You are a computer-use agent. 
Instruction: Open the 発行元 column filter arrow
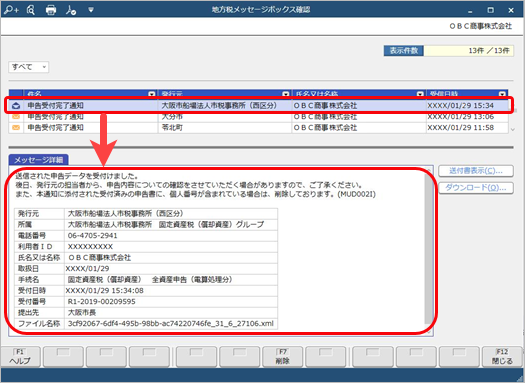286,94
